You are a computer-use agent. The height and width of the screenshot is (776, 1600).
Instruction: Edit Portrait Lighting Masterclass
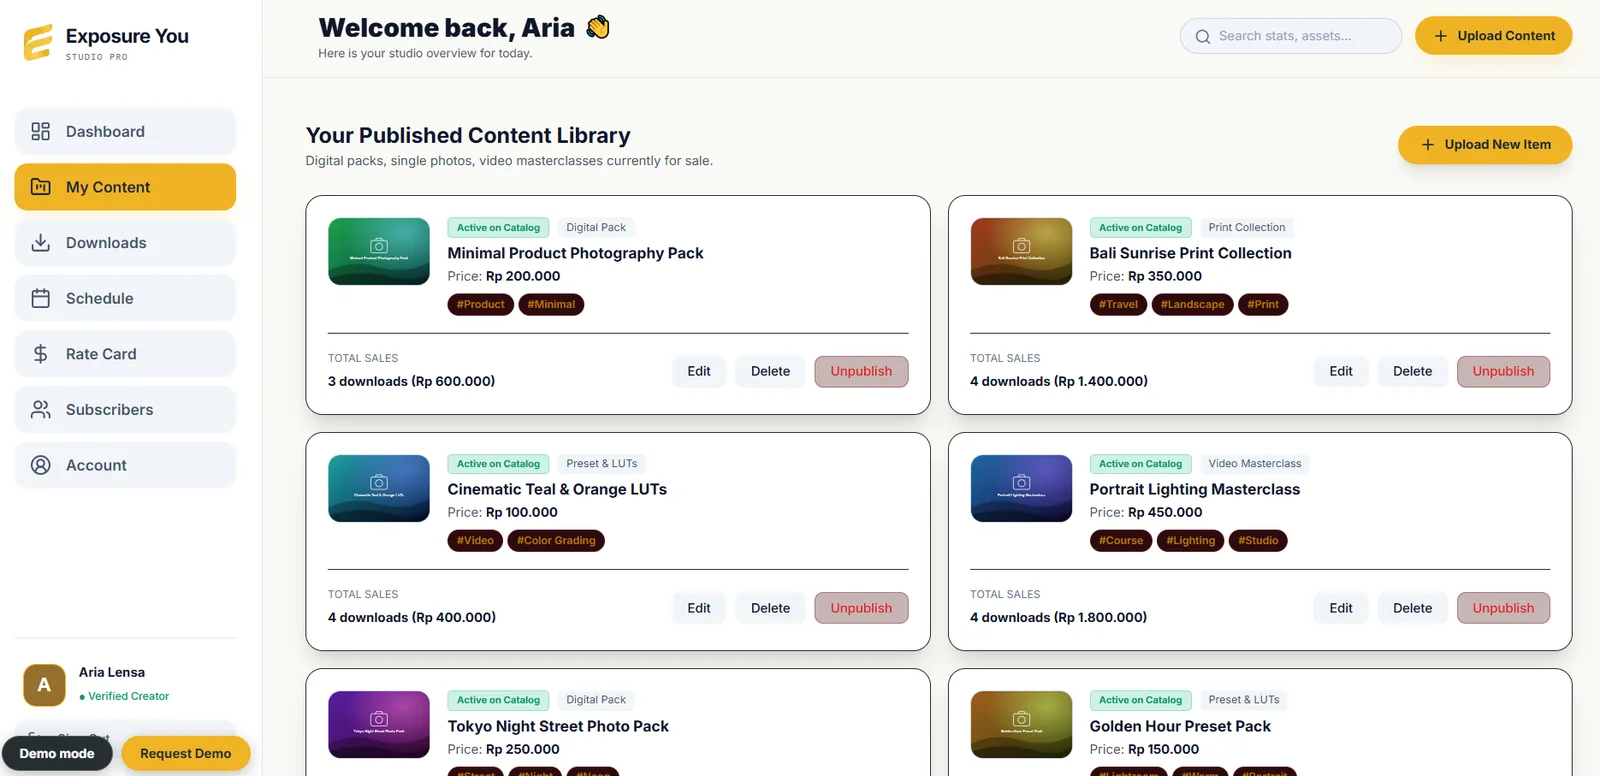[1341, 608]
